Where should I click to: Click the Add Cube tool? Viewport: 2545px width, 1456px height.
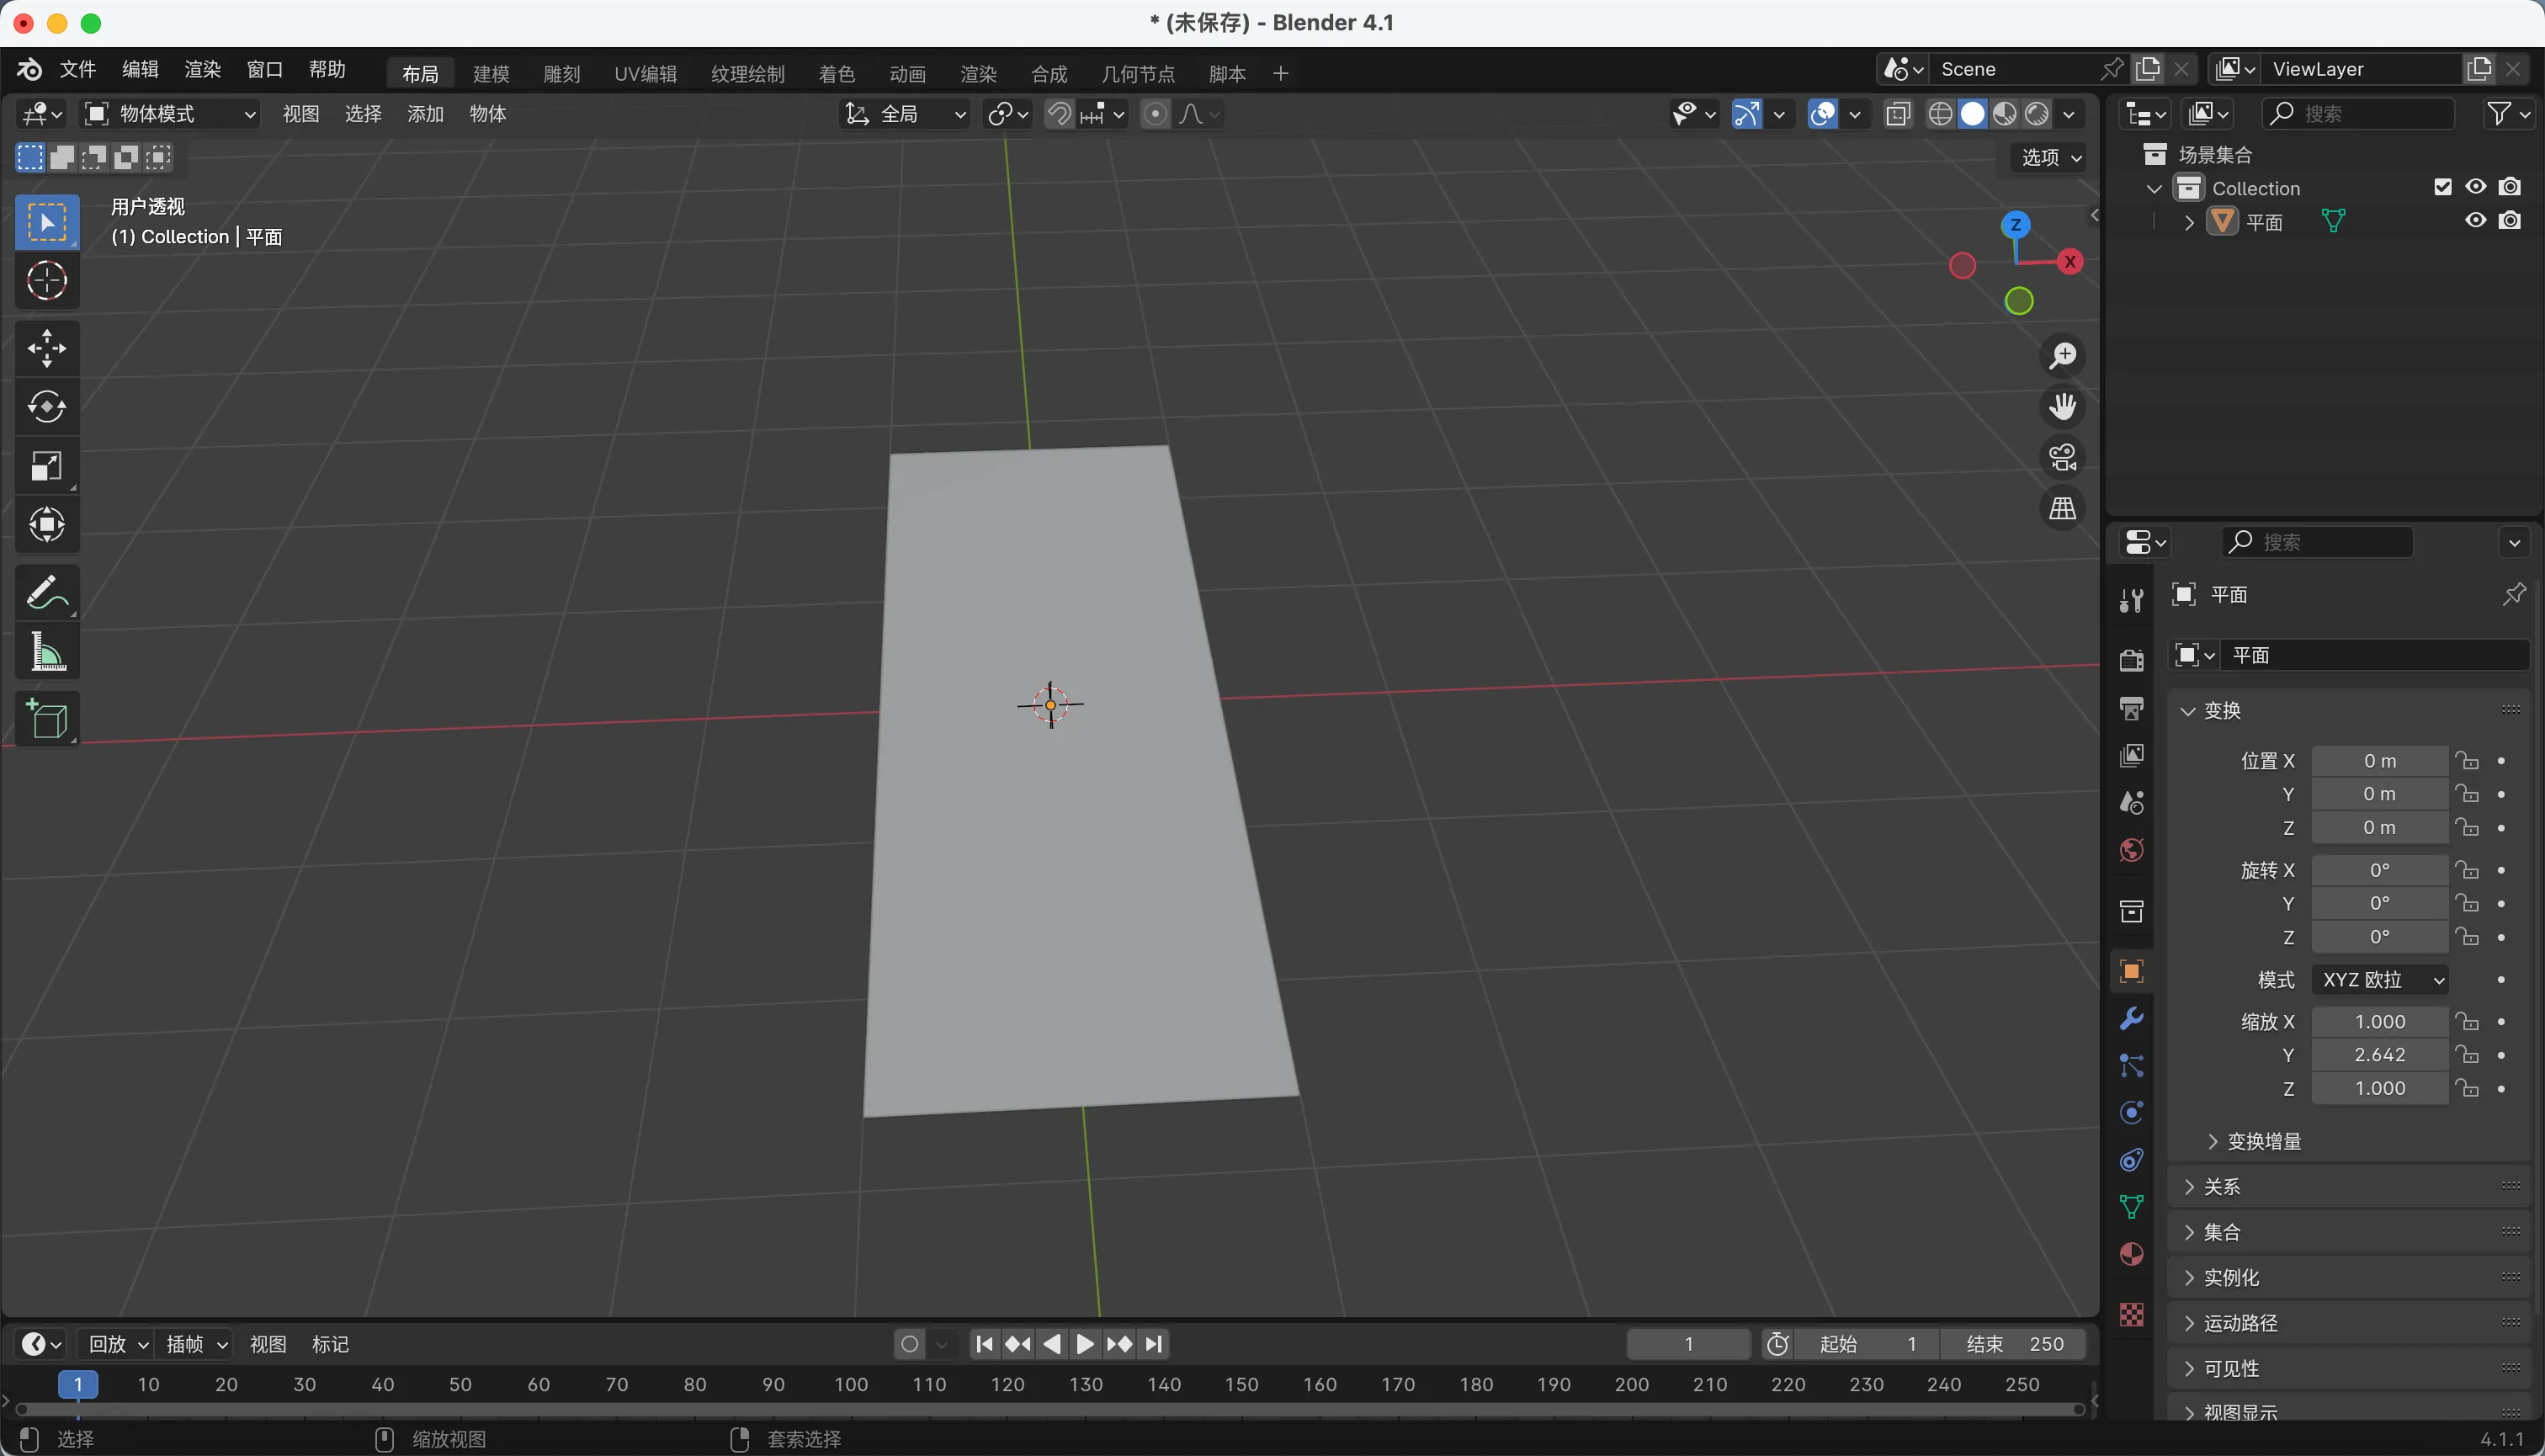(46, 718)
